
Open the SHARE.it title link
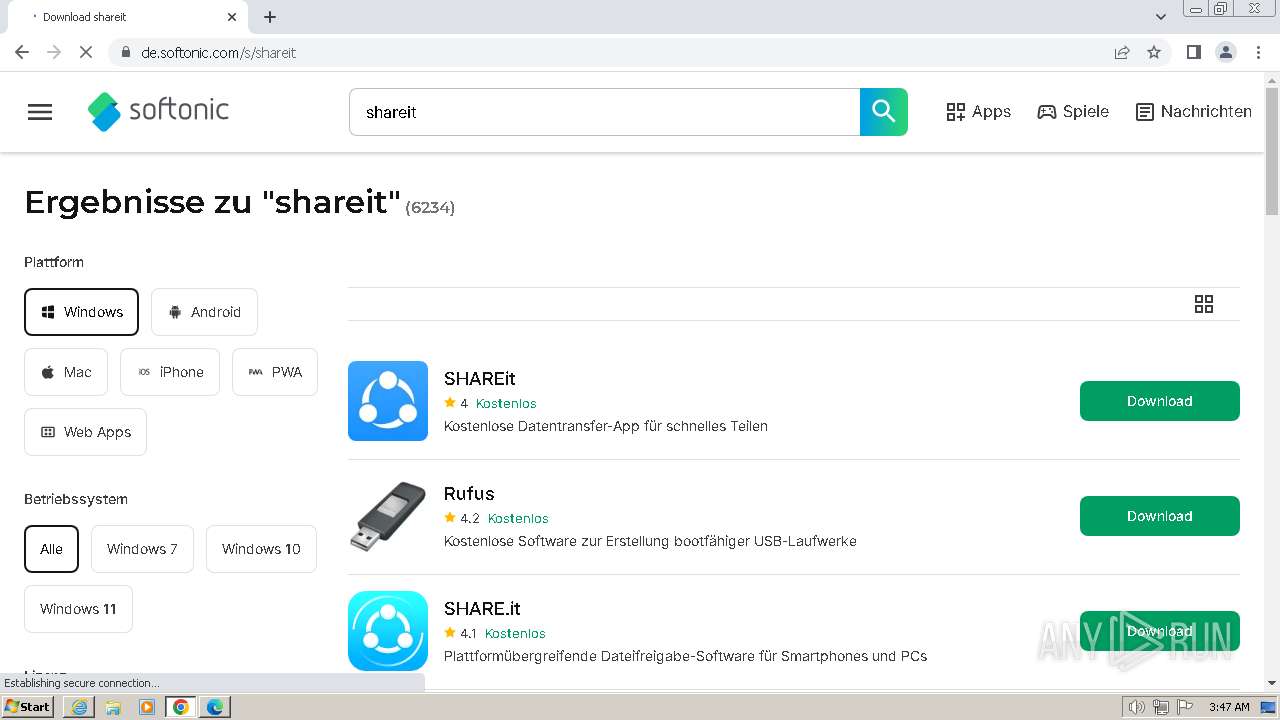pyautogui.click(x=482, y=609)
